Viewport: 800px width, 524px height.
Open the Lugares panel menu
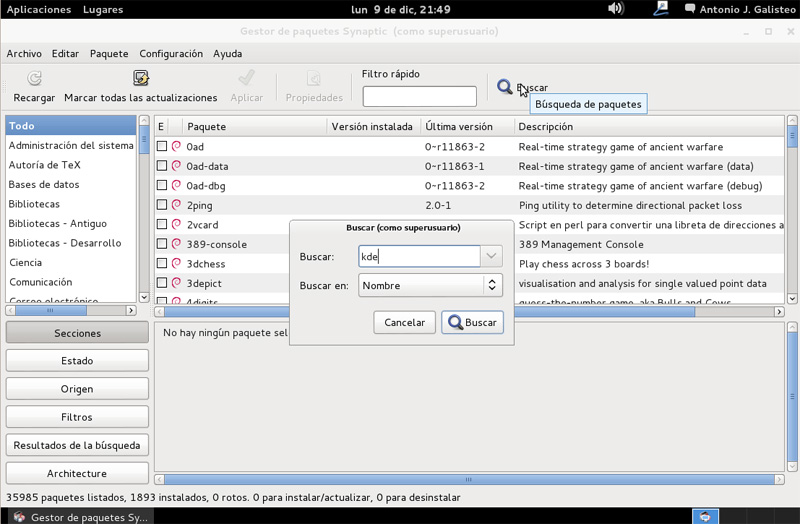(103, 9)
